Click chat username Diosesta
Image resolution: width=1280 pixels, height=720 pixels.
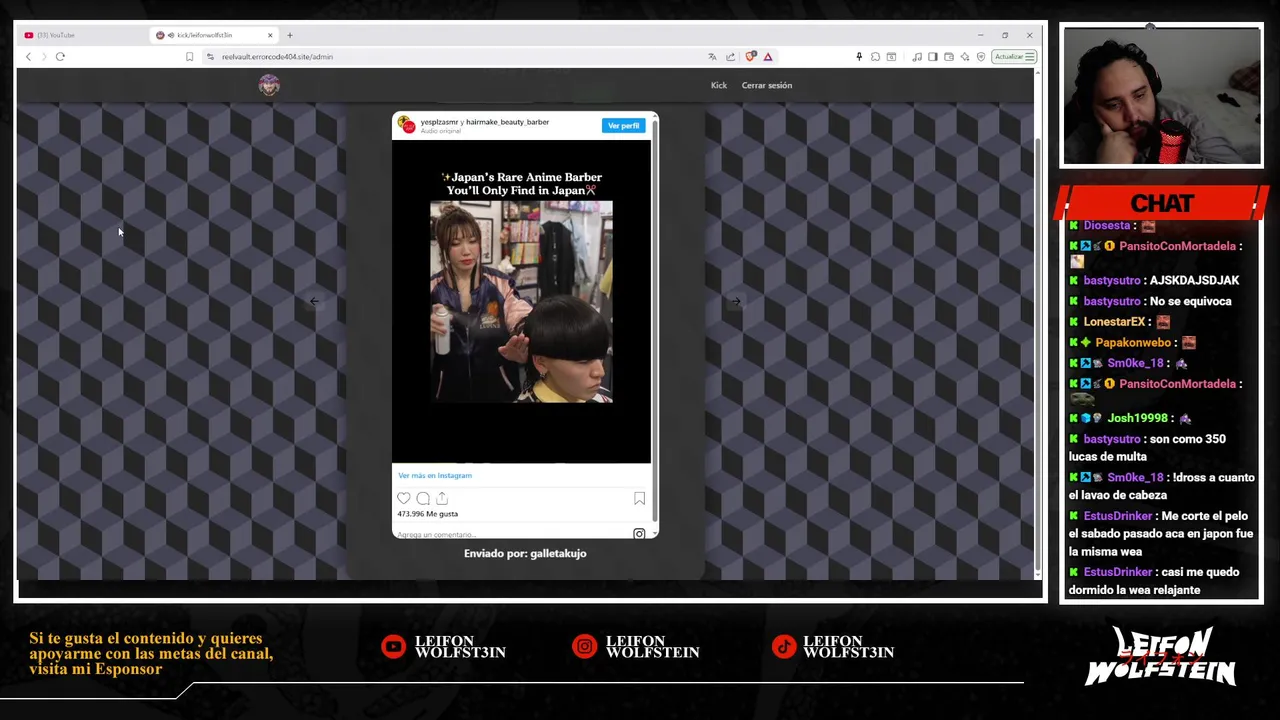coord(1106,226)
